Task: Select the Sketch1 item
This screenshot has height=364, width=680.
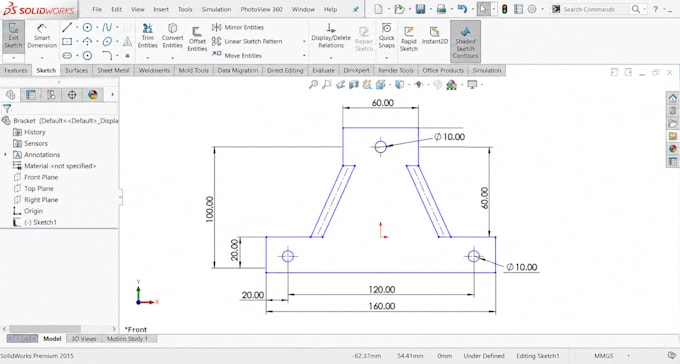Action: tap(35, 222)
